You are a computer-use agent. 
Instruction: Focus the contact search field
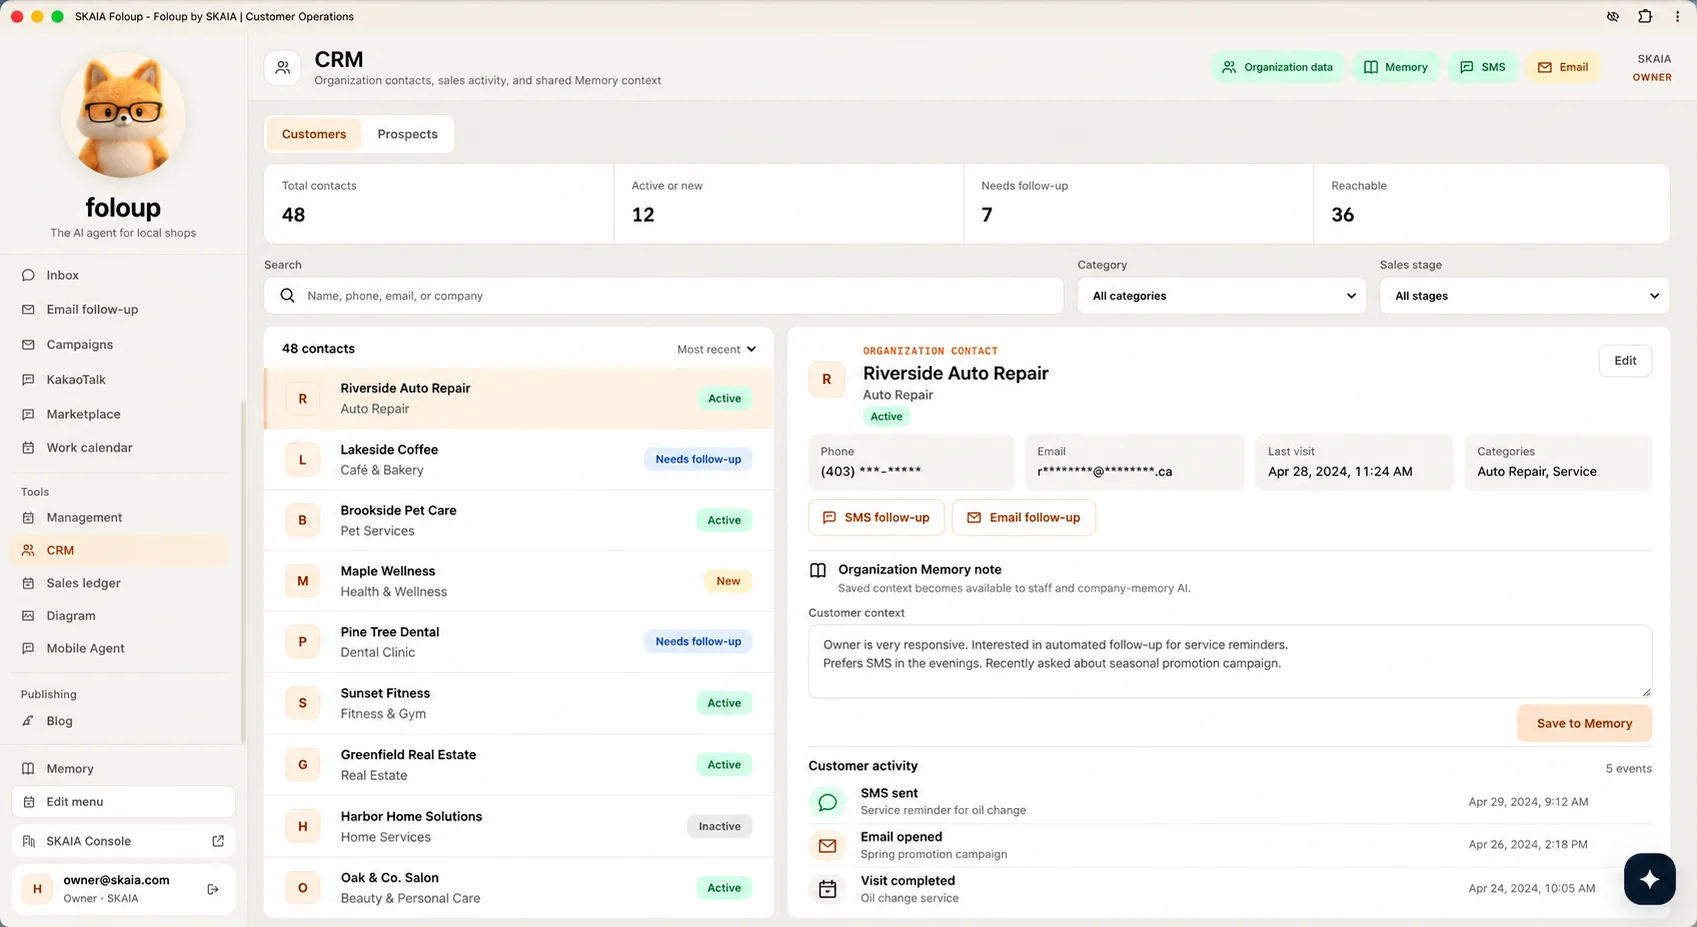coord(663,296)
